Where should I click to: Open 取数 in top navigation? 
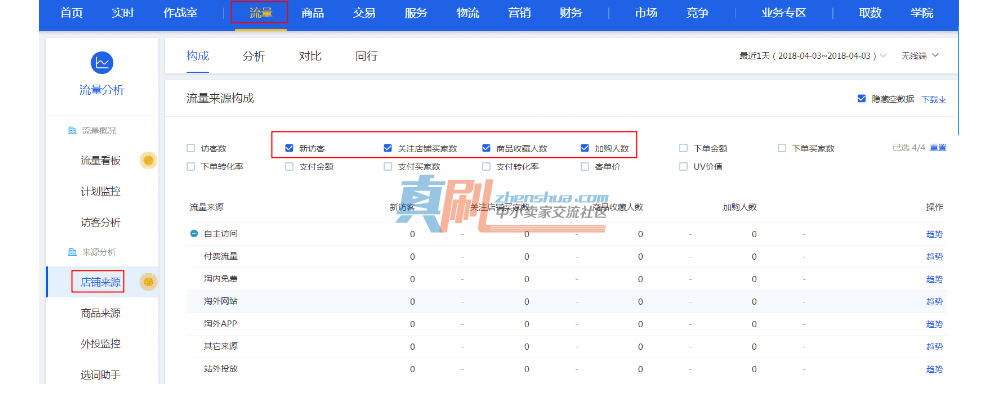pyautogui.click(x=870, y=13)
